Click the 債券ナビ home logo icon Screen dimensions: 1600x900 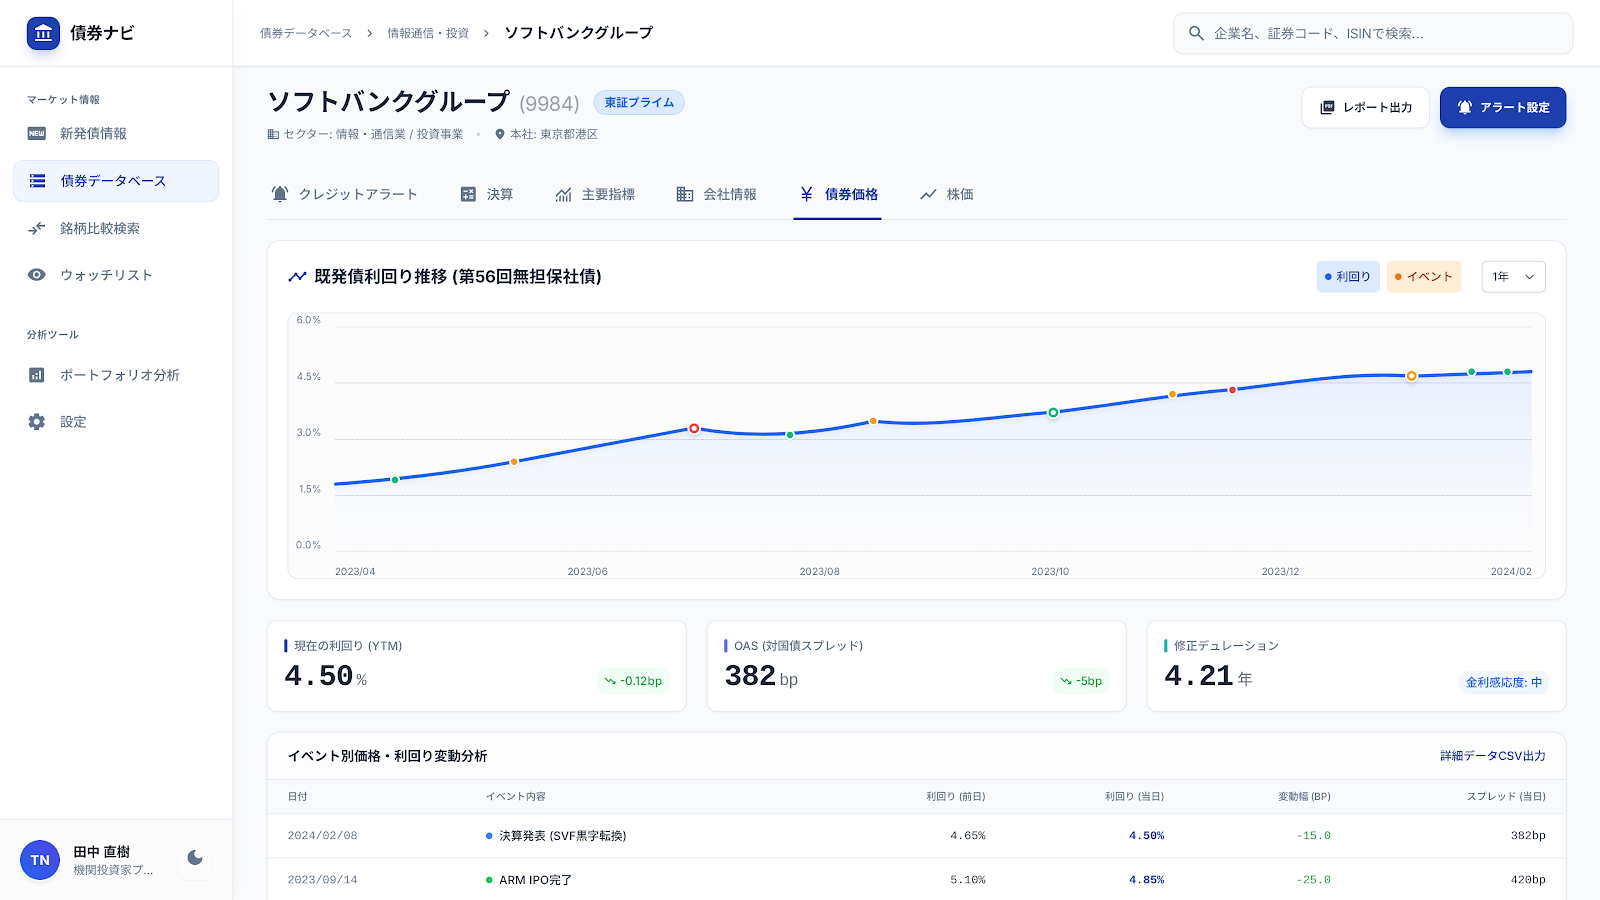tap(42, 32)
